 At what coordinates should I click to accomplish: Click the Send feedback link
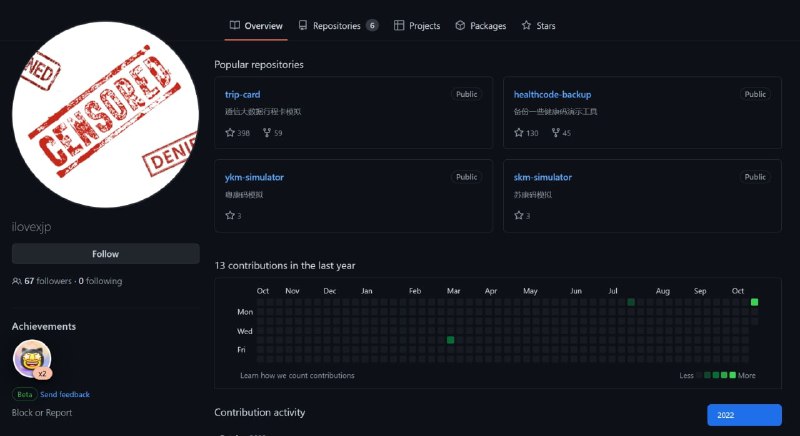[x=65, y=395]
